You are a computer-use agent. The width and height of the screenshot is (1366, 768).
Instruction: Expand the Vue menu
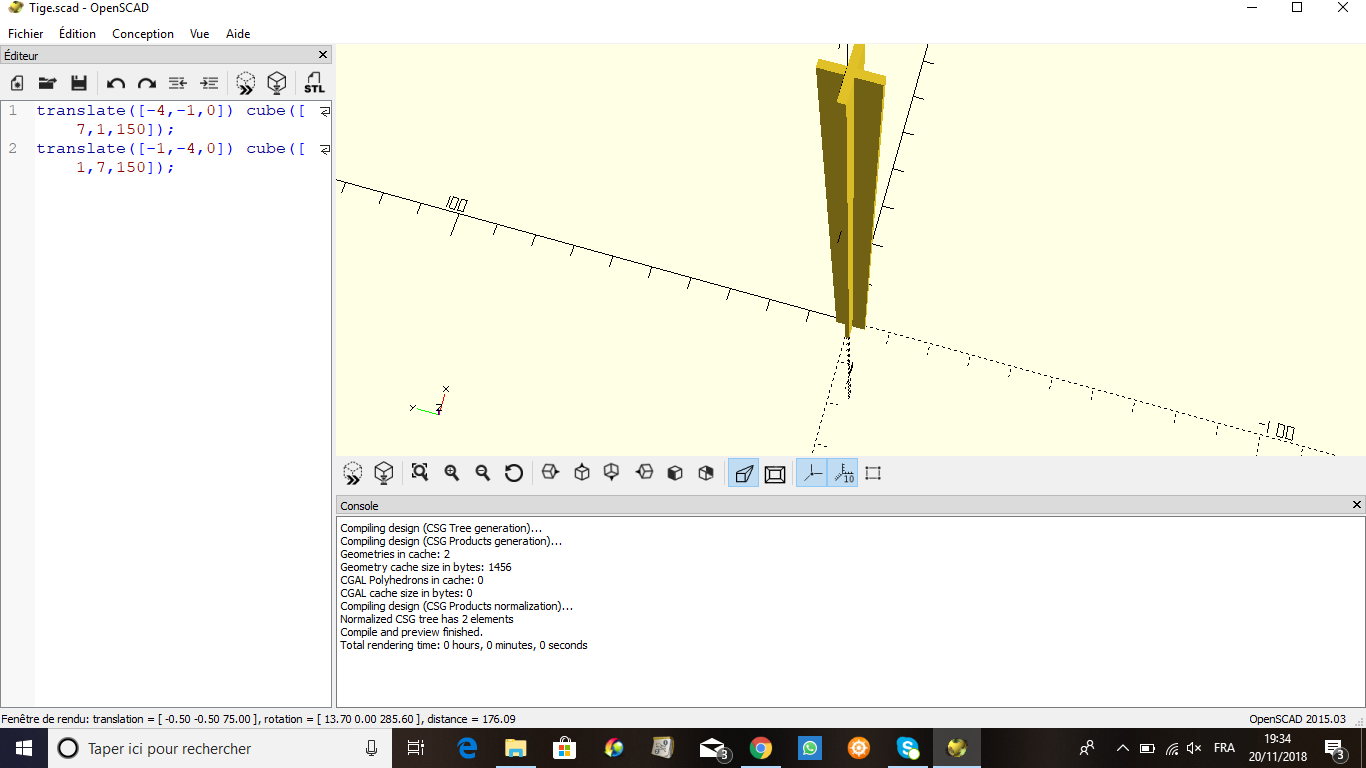click(200, 33)
